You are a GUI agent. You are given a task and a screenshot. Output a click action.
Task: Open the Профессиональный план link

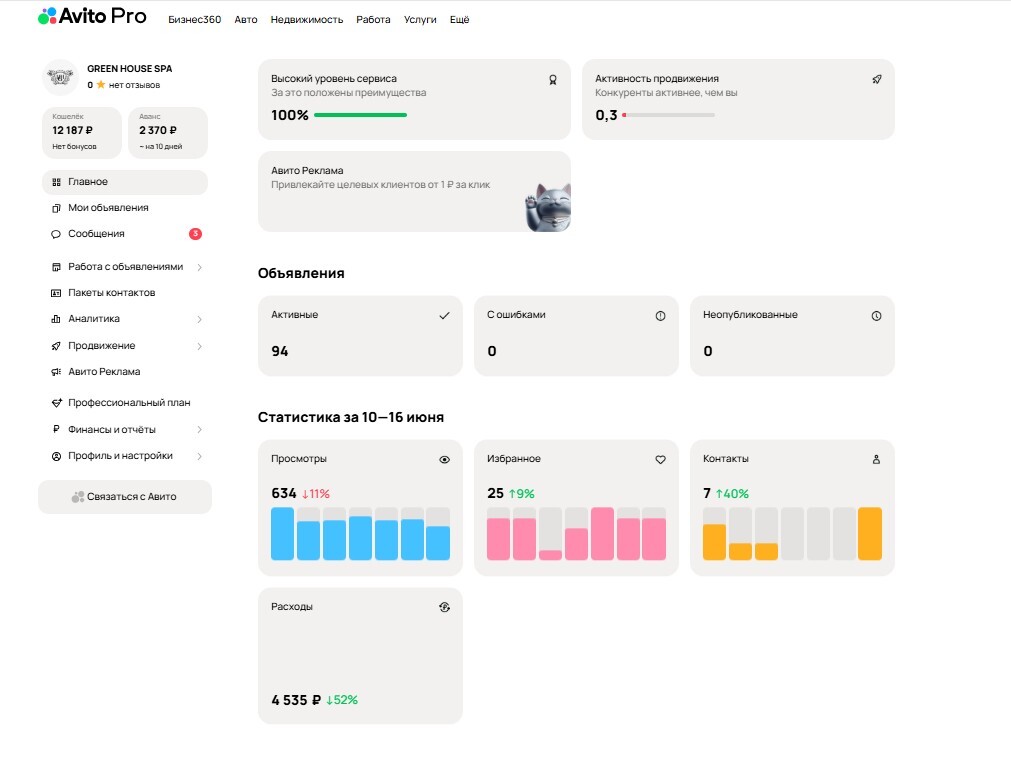(129, 403)
